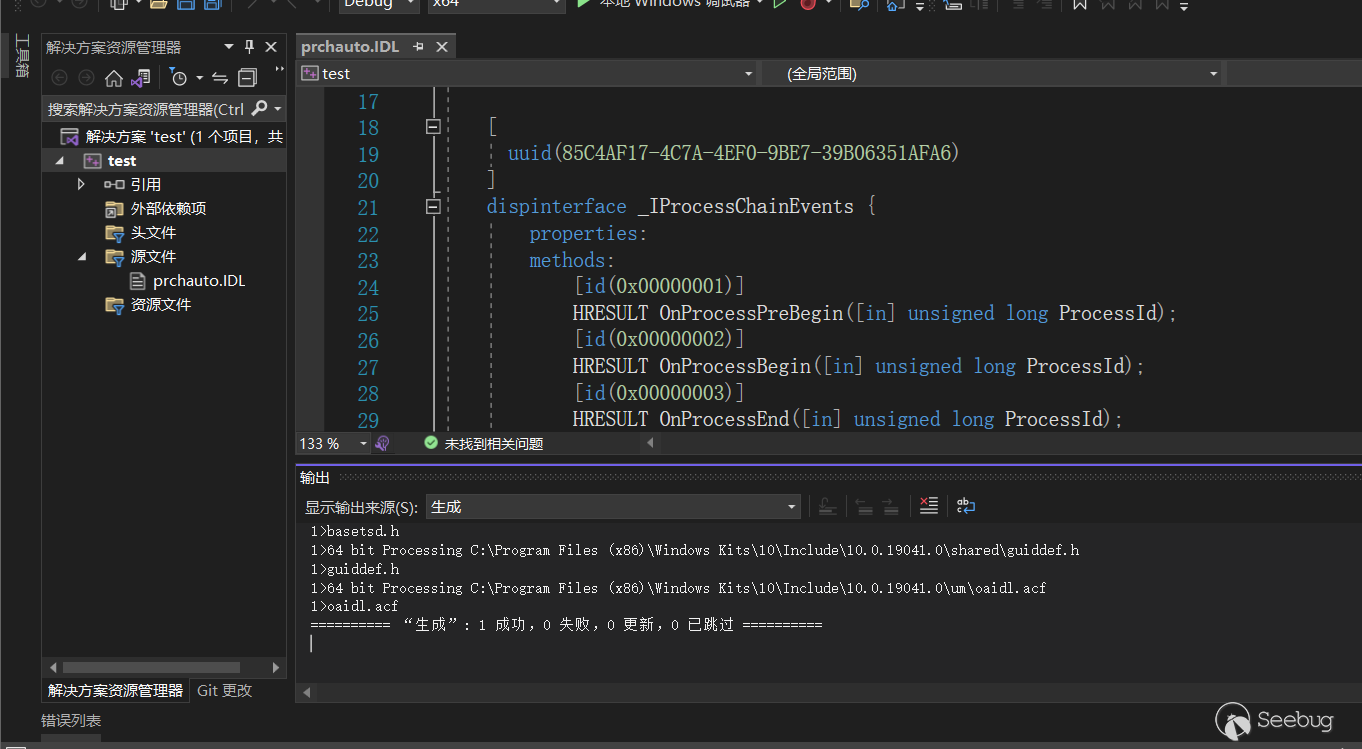Switch to the Git 更改 tab

coord(225,690)
